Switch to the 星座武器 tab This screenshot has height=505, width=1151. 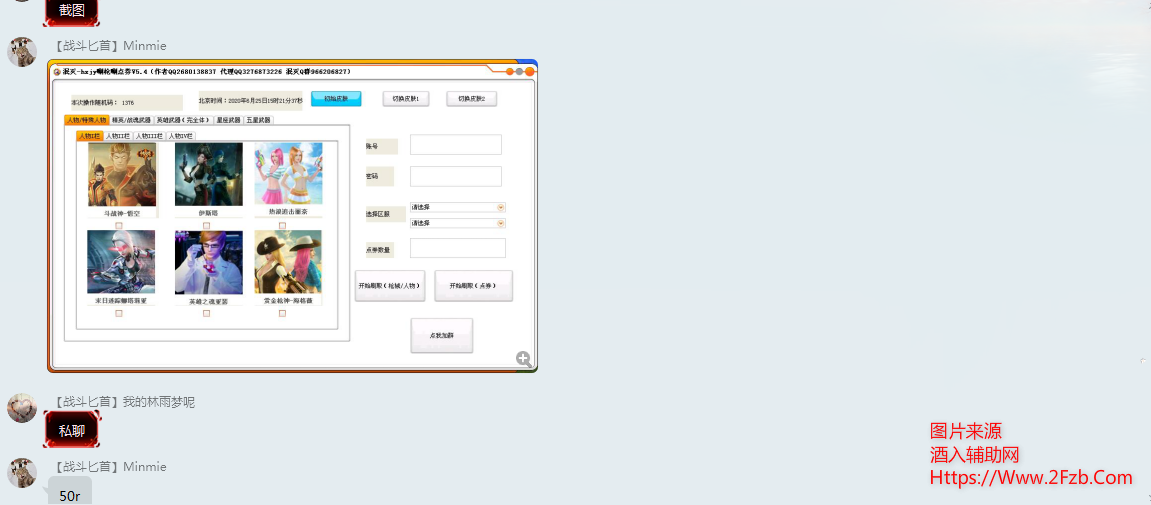pyautogui.click(x=228, y=120)
